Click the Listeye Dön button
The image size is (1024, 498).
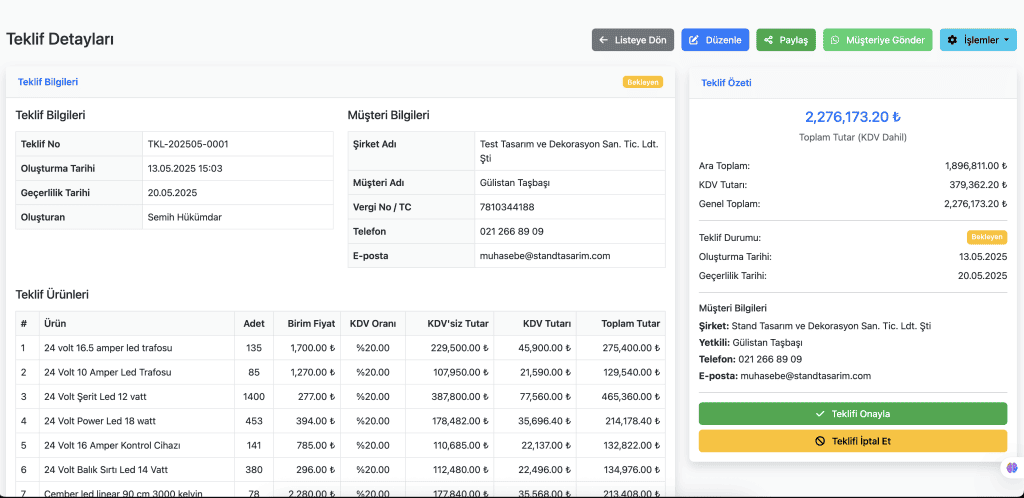pos(633,40)
